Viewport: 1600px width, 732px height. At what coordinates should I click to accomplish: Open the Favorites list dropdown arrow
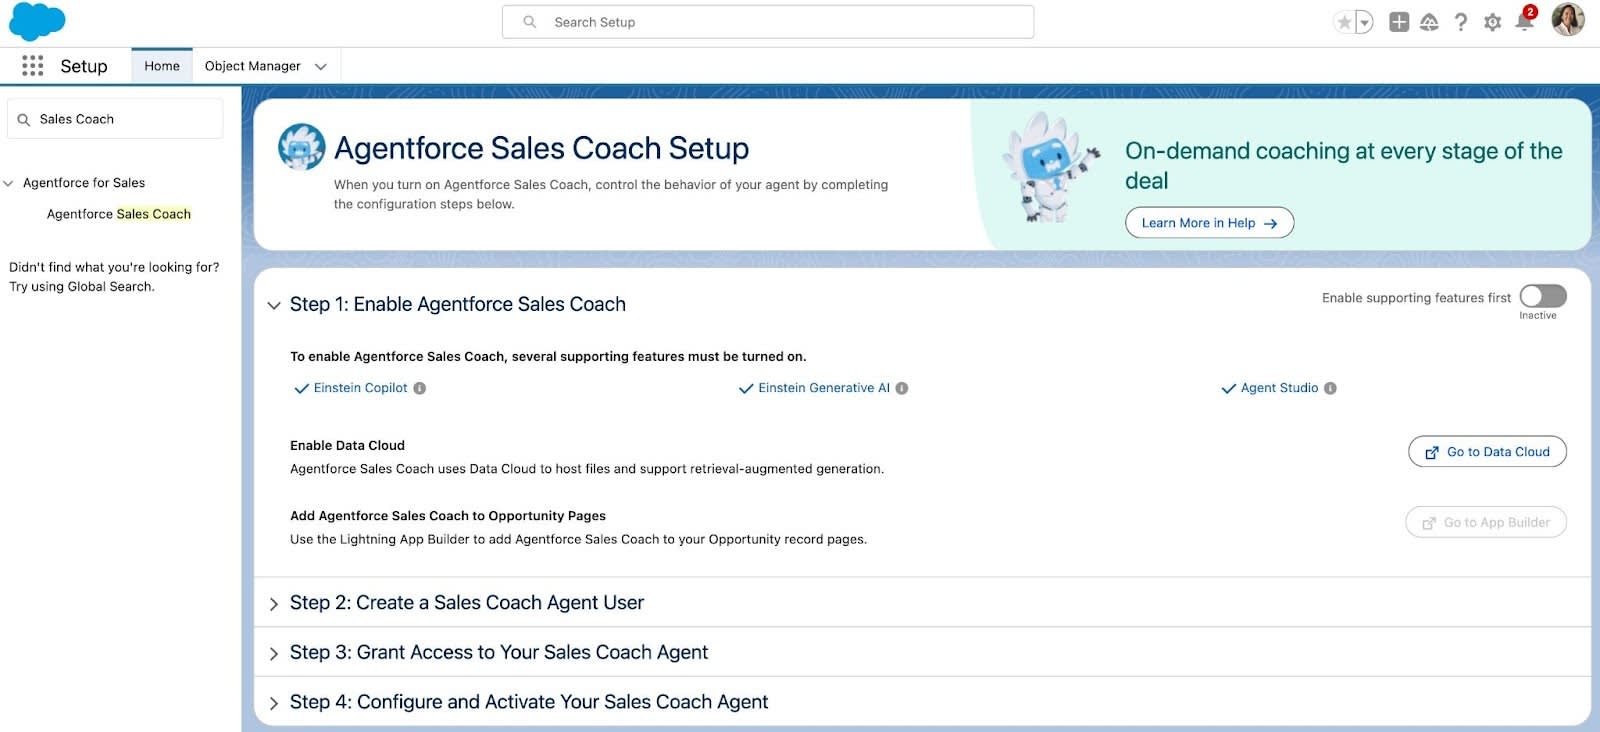pos(1364,22)
